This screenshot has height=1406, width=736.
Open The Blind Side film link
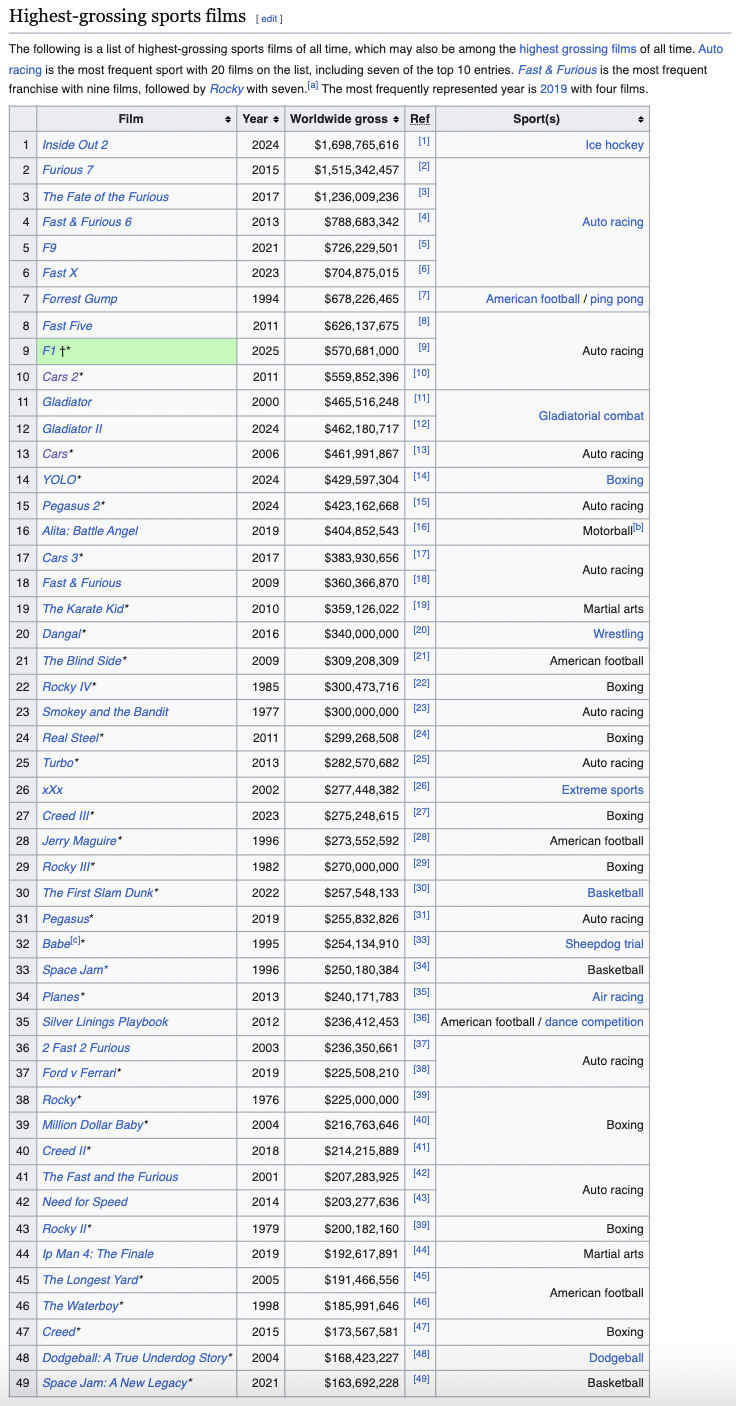coord(82,661)
